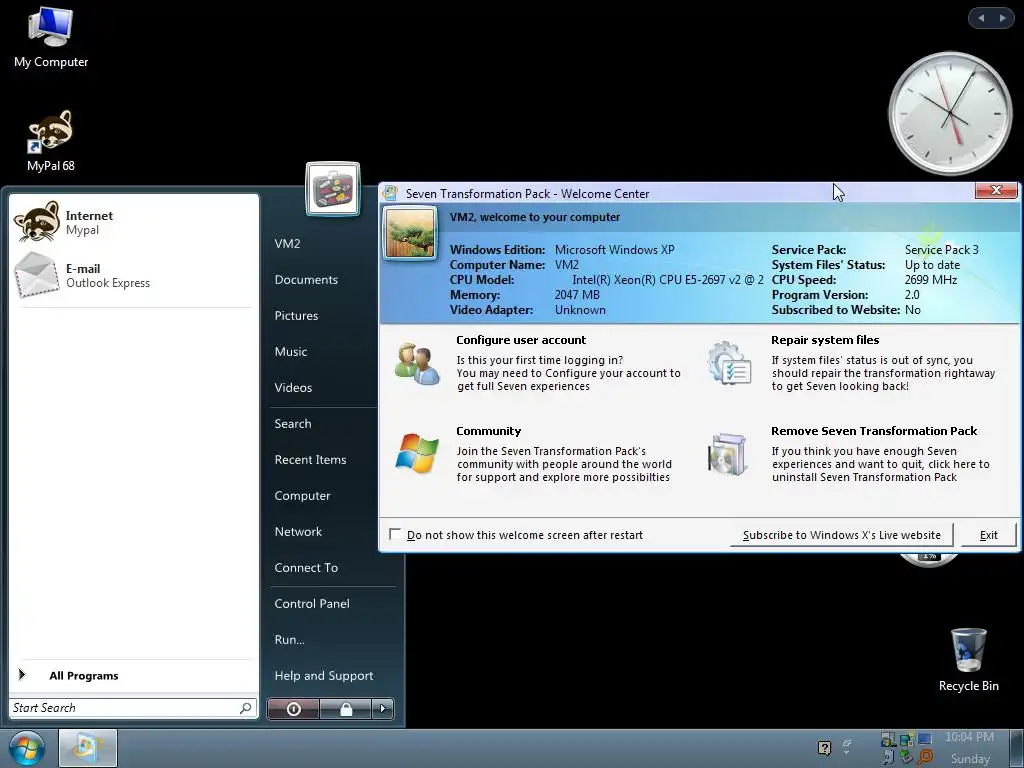Screen dimensions: 1024x768
Task: Click the language bar restore options icon
Action: click(847, 744)
